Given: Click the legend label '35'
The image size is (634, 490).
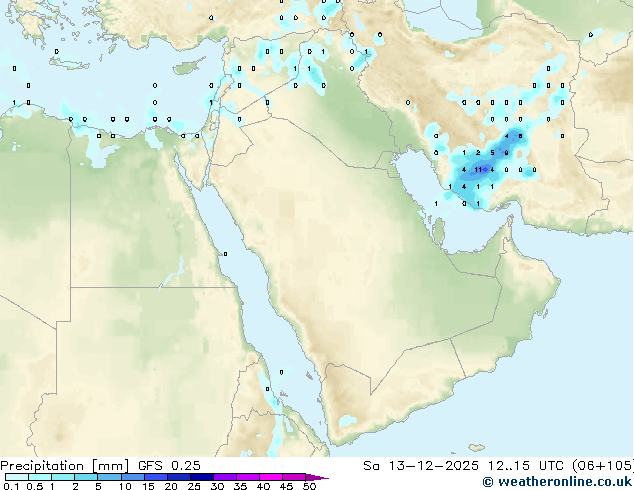Looking at the screenshot, I should 240,486.
